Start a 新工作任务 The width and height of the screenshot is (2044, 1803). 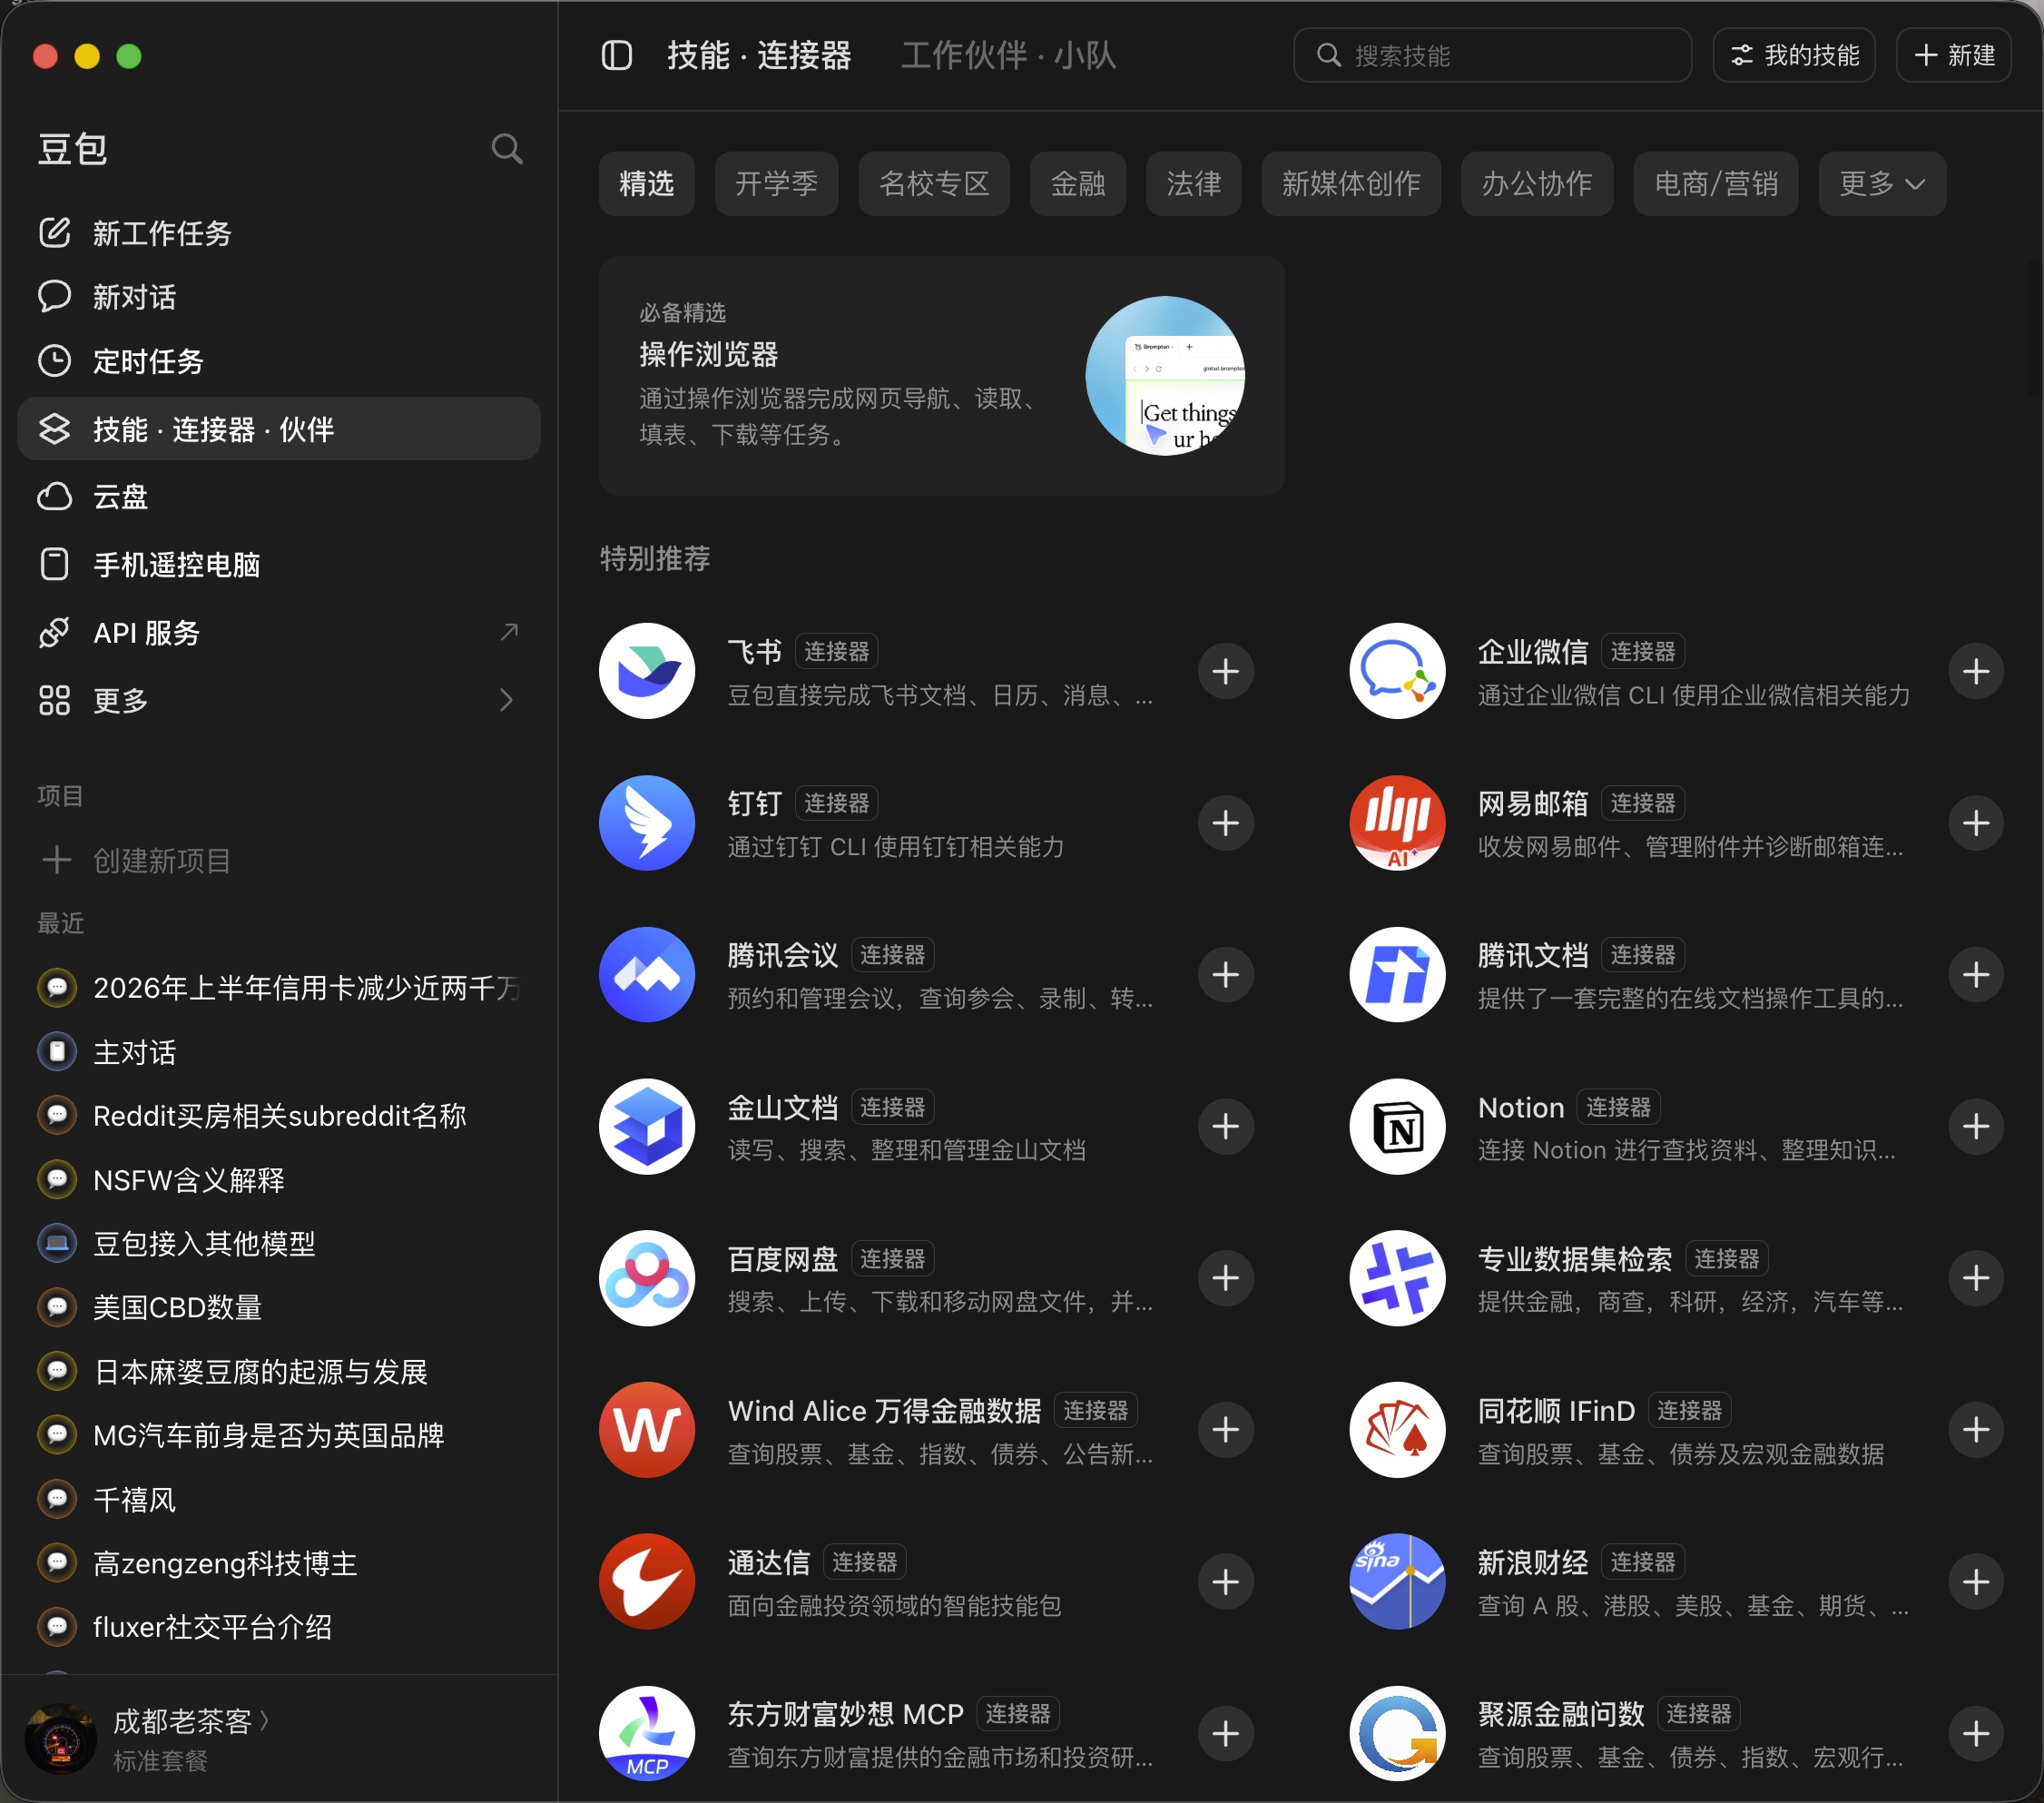[x=279, y=233]
